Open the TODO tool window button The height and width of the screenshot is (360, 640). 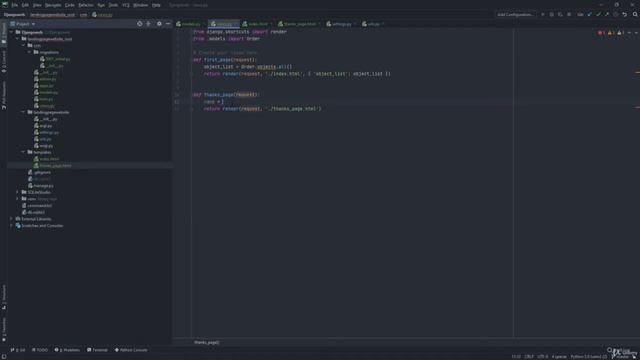pos(40,350)
